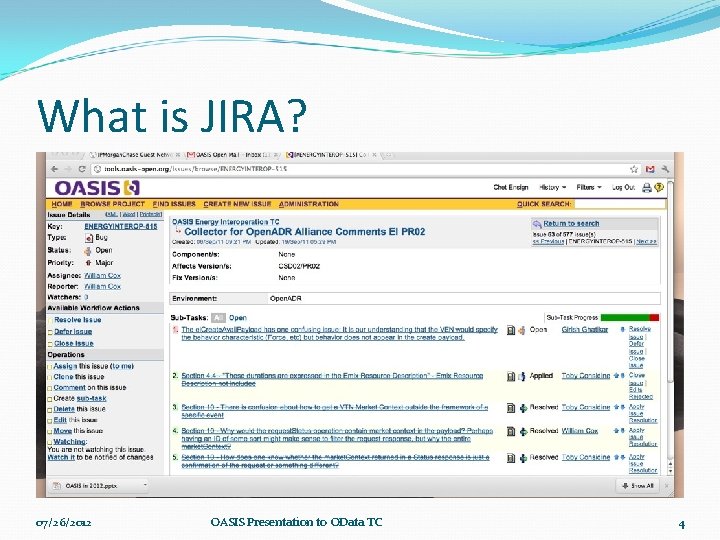Image resolution: width=720 pixels, height=540 pixels.
Task: Click the Defer Issue workflow action
Action: point(73,332)
